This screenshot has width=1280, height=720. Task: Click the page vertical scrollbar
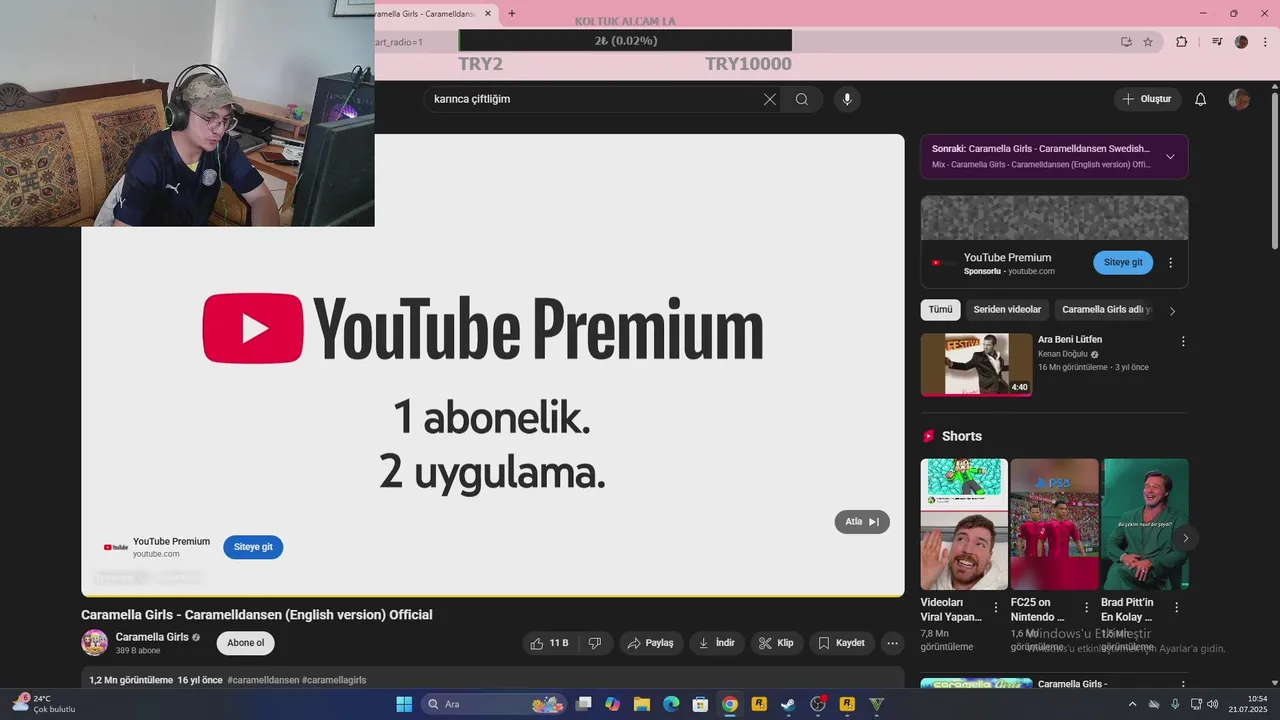pos(1274,170)
